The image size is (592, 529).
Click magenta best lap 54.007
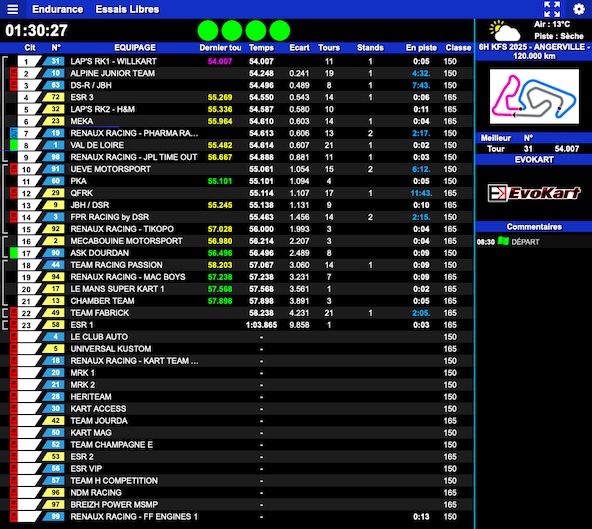(x=220, y=61)
